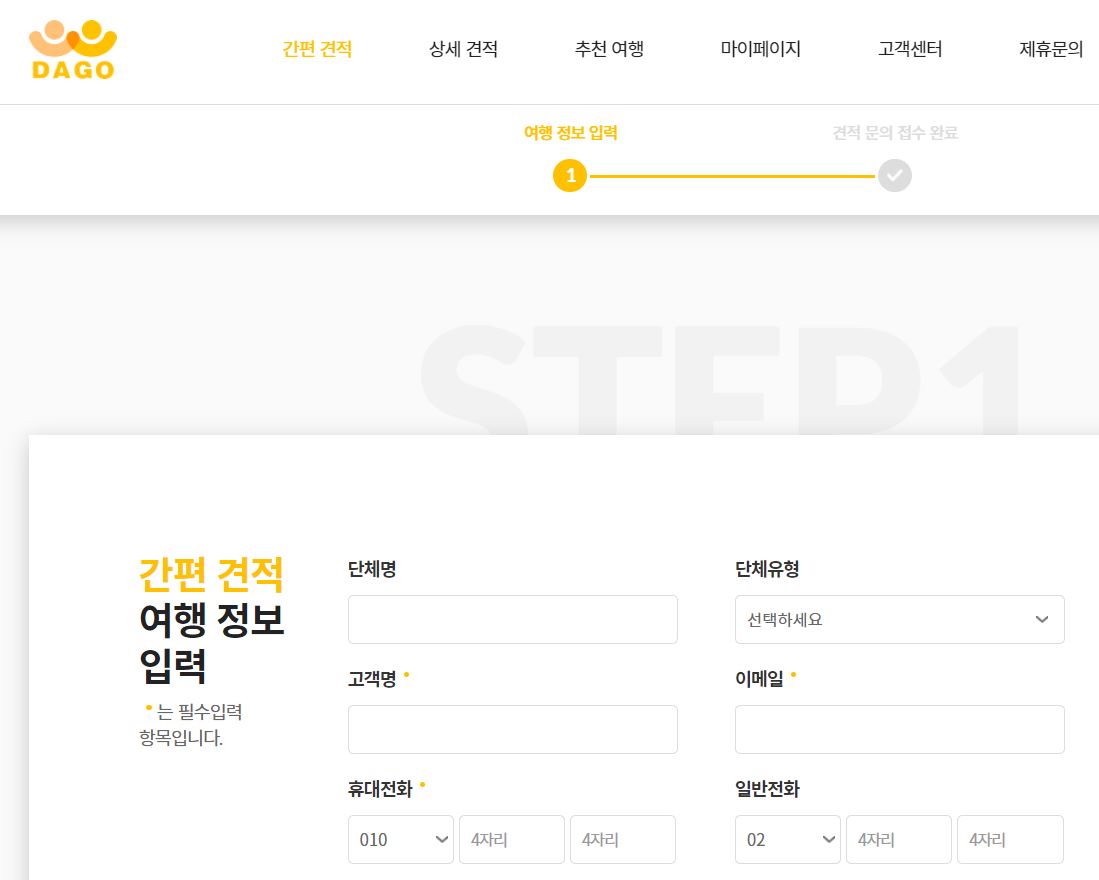Open 마이페이지 menu item
The height and width of the screenshot is (880, 1099).
(x=760, y=49)
